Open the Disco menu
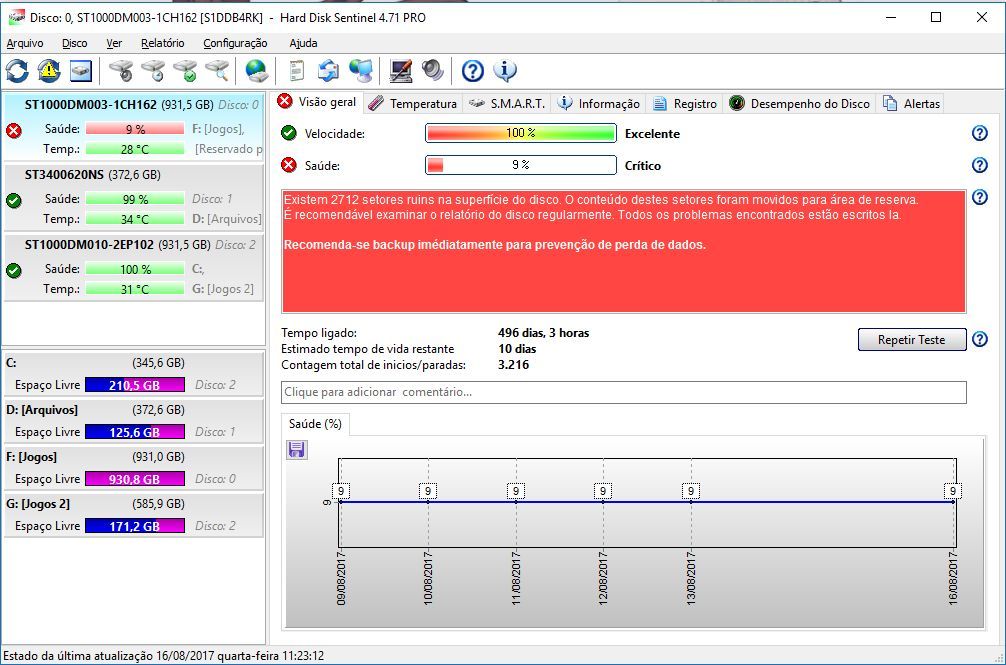1006x665 pixels. pyautogui.click(x=74, y=43)
